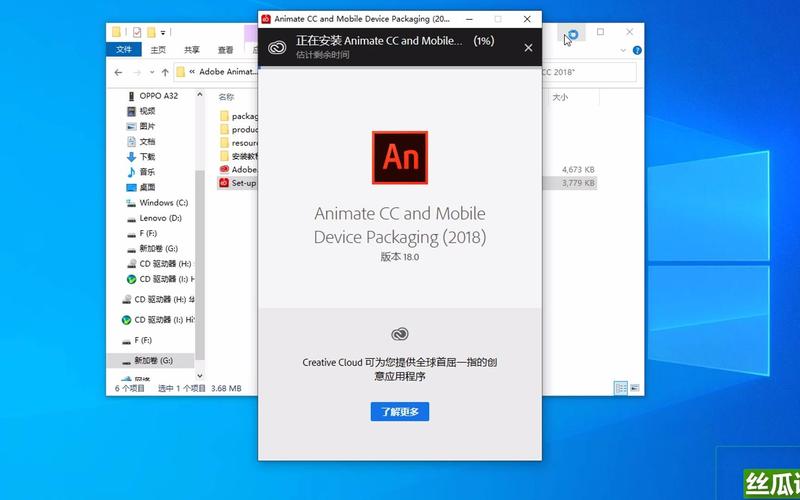Click the products folder icon

224,129
